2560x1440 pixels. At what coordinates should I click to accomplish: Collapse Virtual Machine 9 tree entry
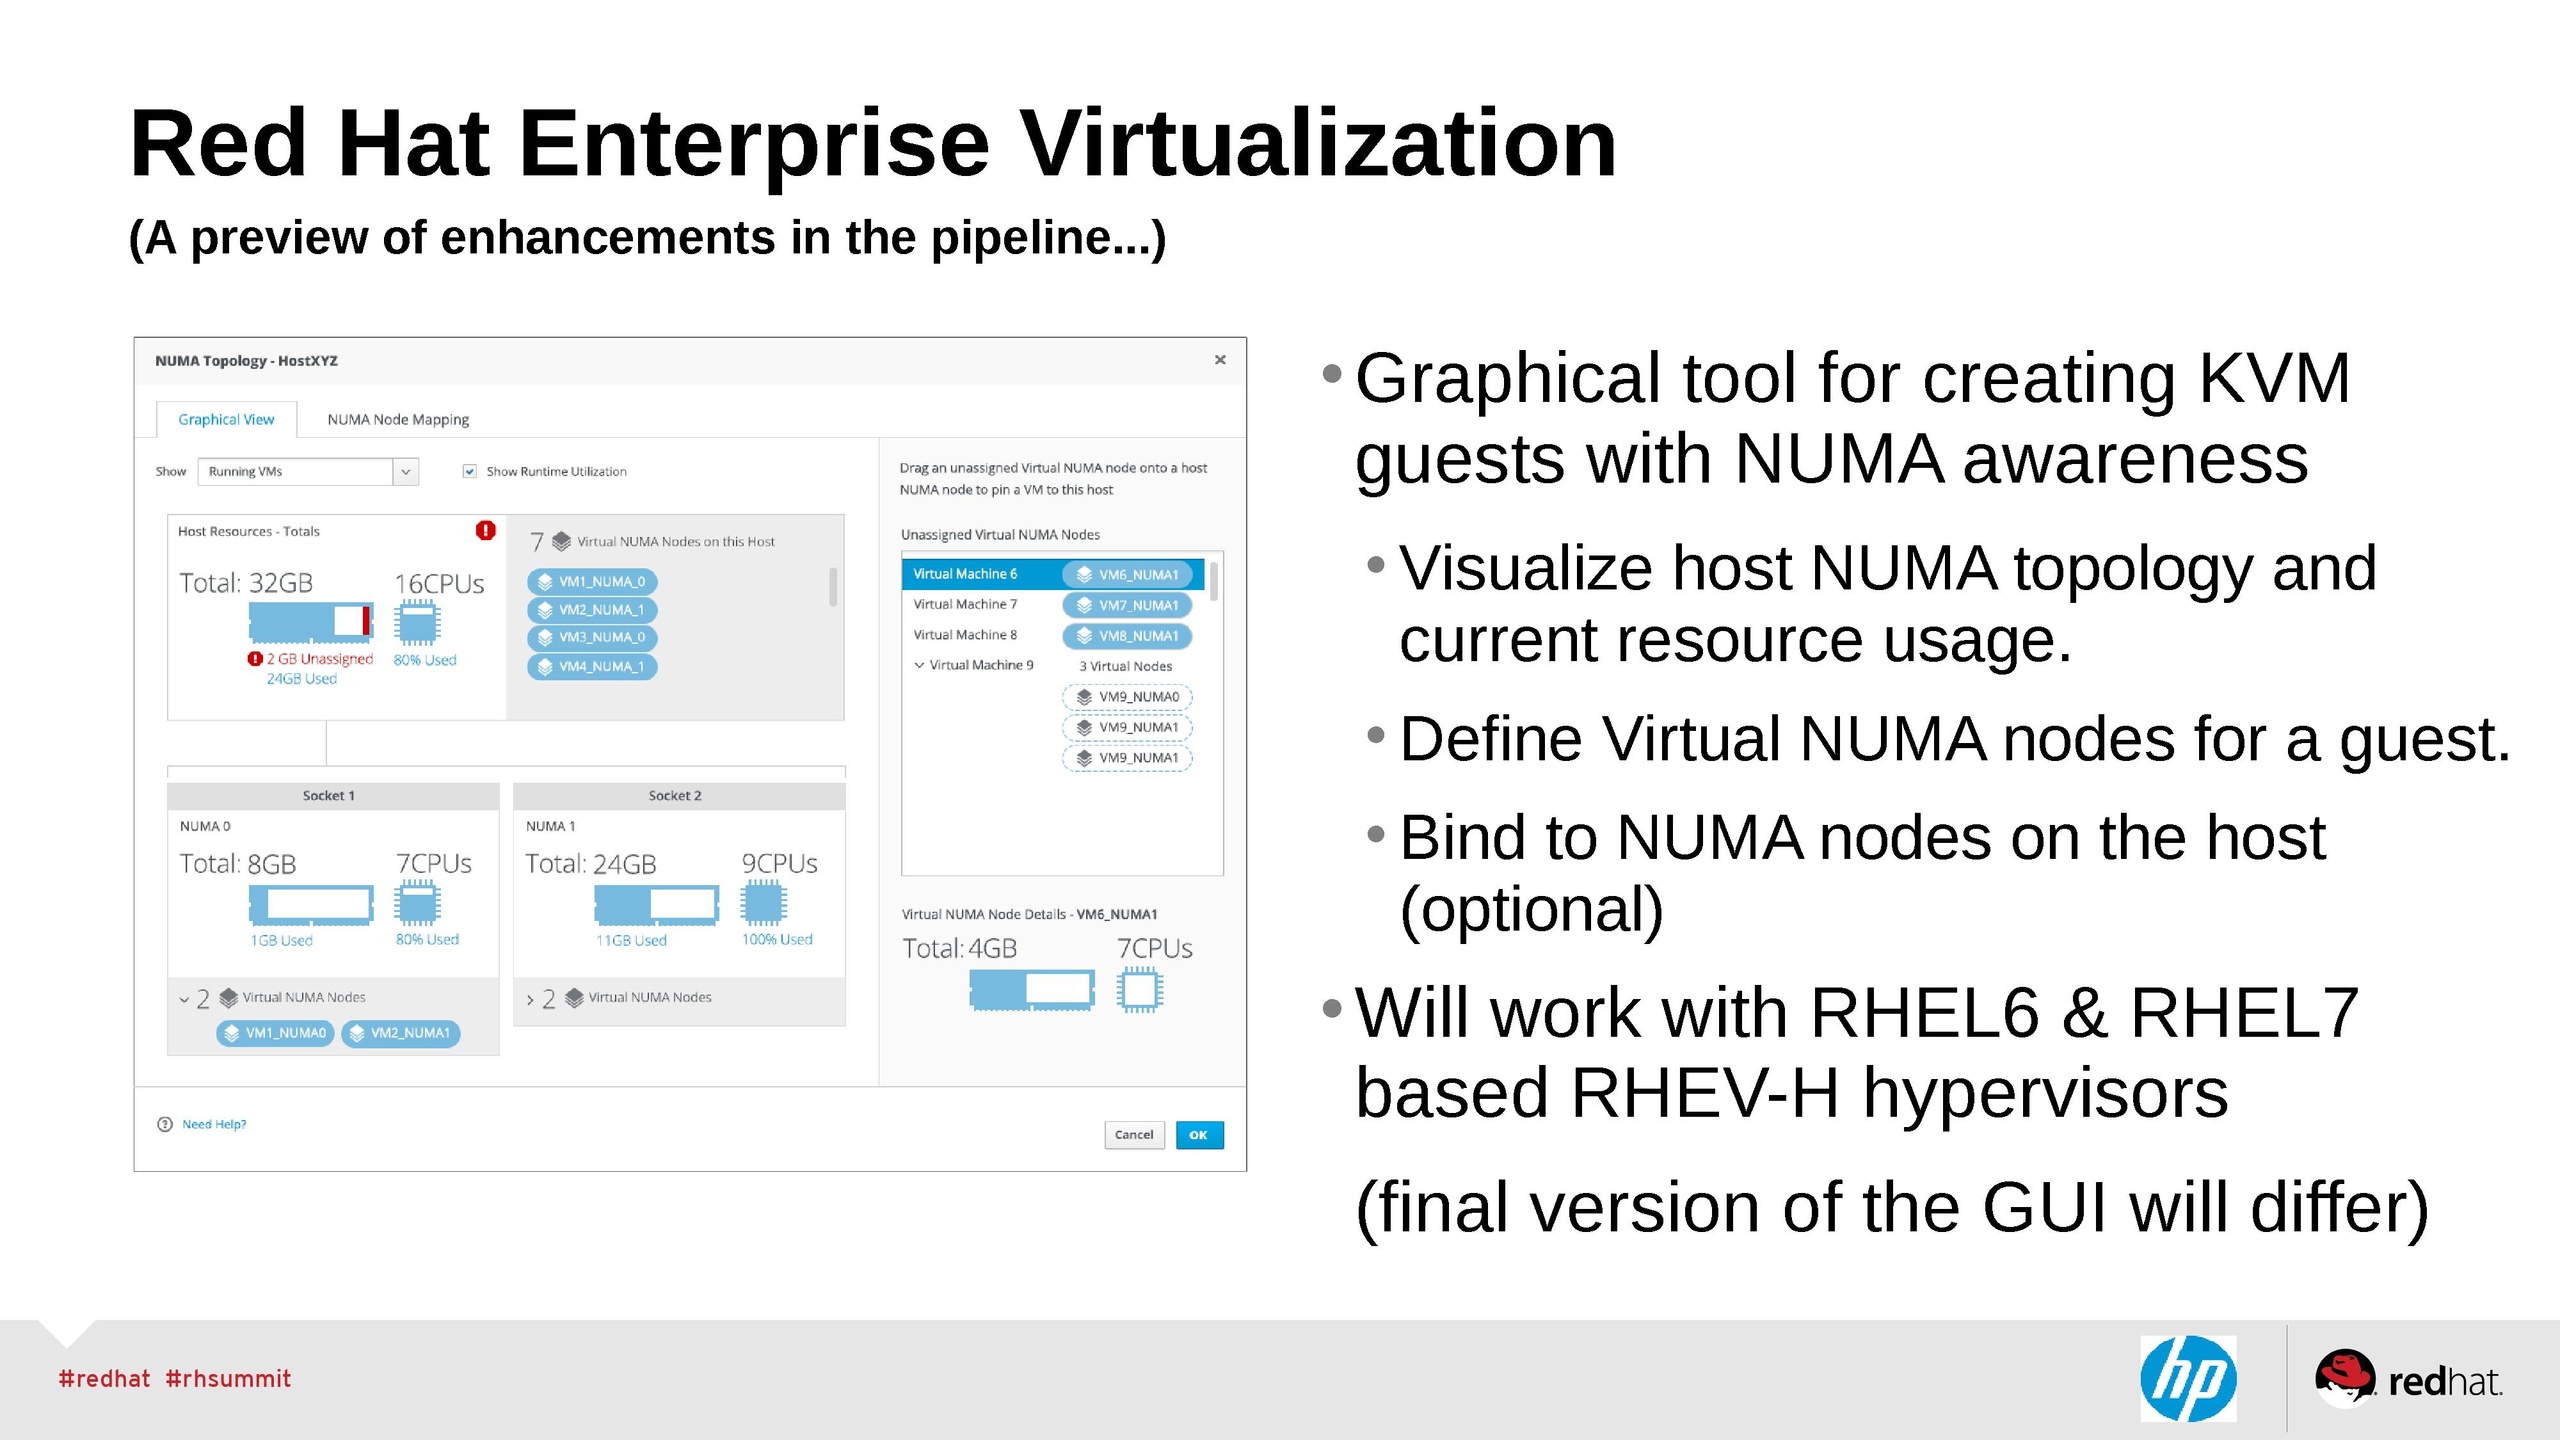(919, 665)
